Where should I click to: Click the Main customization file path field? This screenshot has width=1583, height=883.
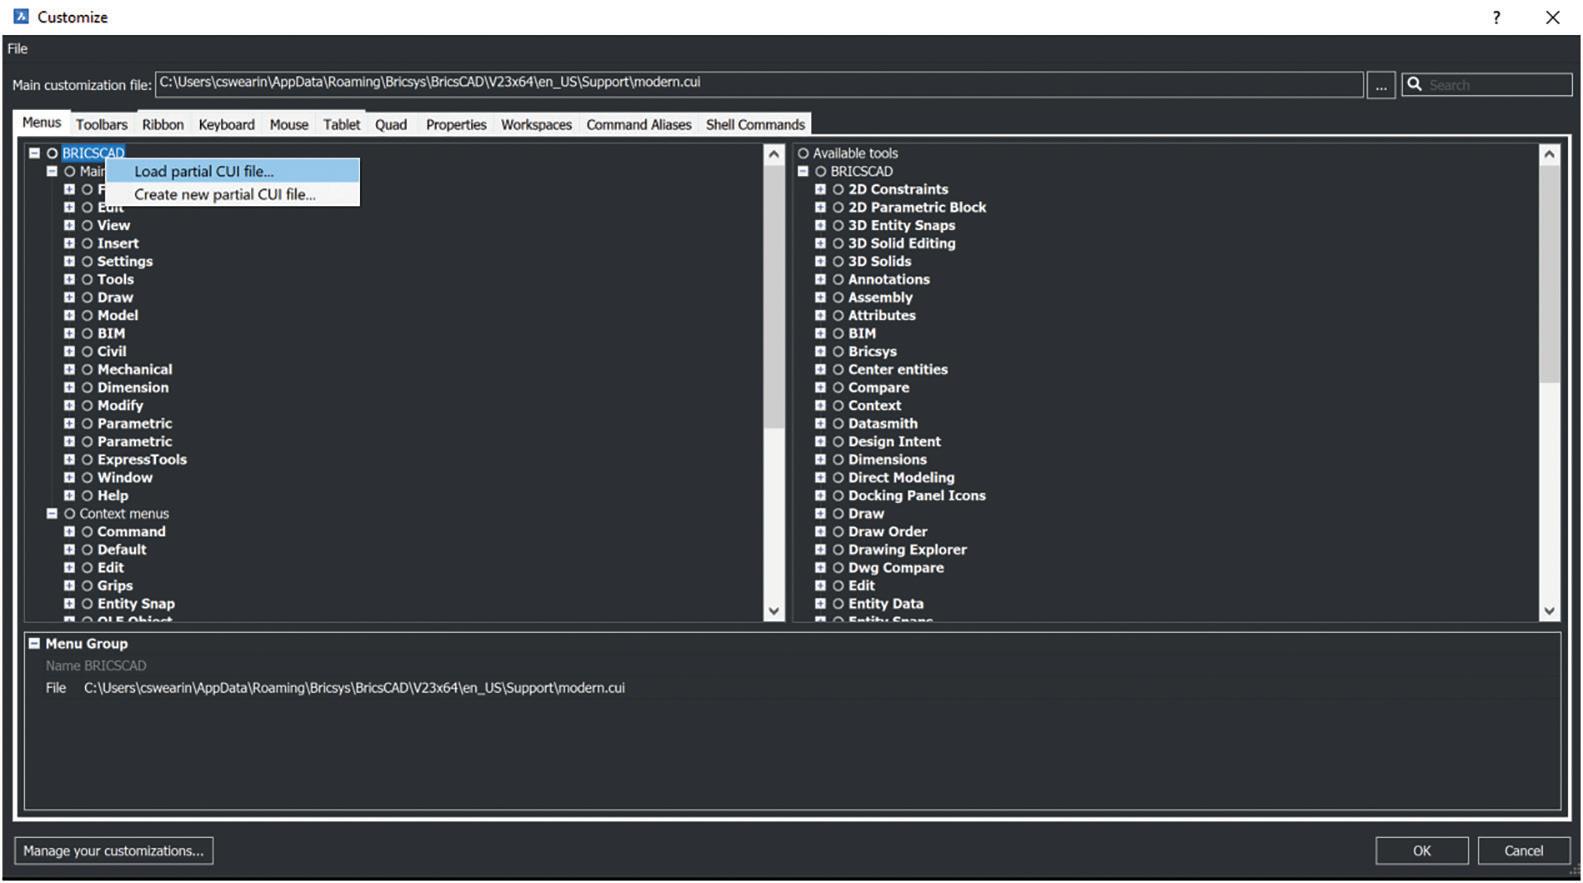pyautogui.click(x=759, y=84)
